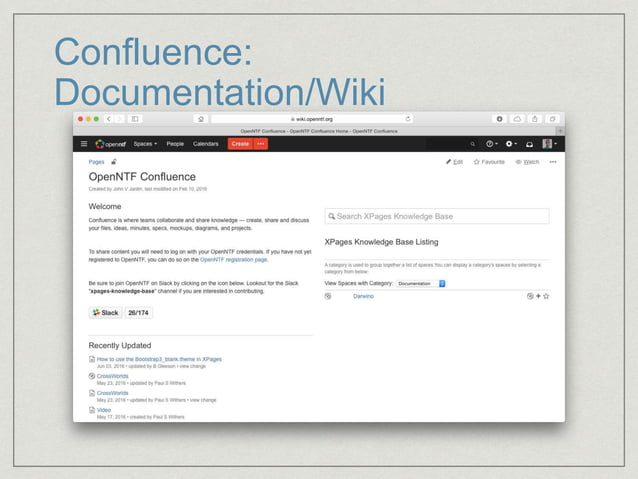Open the Documentation category dropdown
The width and height of the screenshot is (638, 479).
pos(421,283)
